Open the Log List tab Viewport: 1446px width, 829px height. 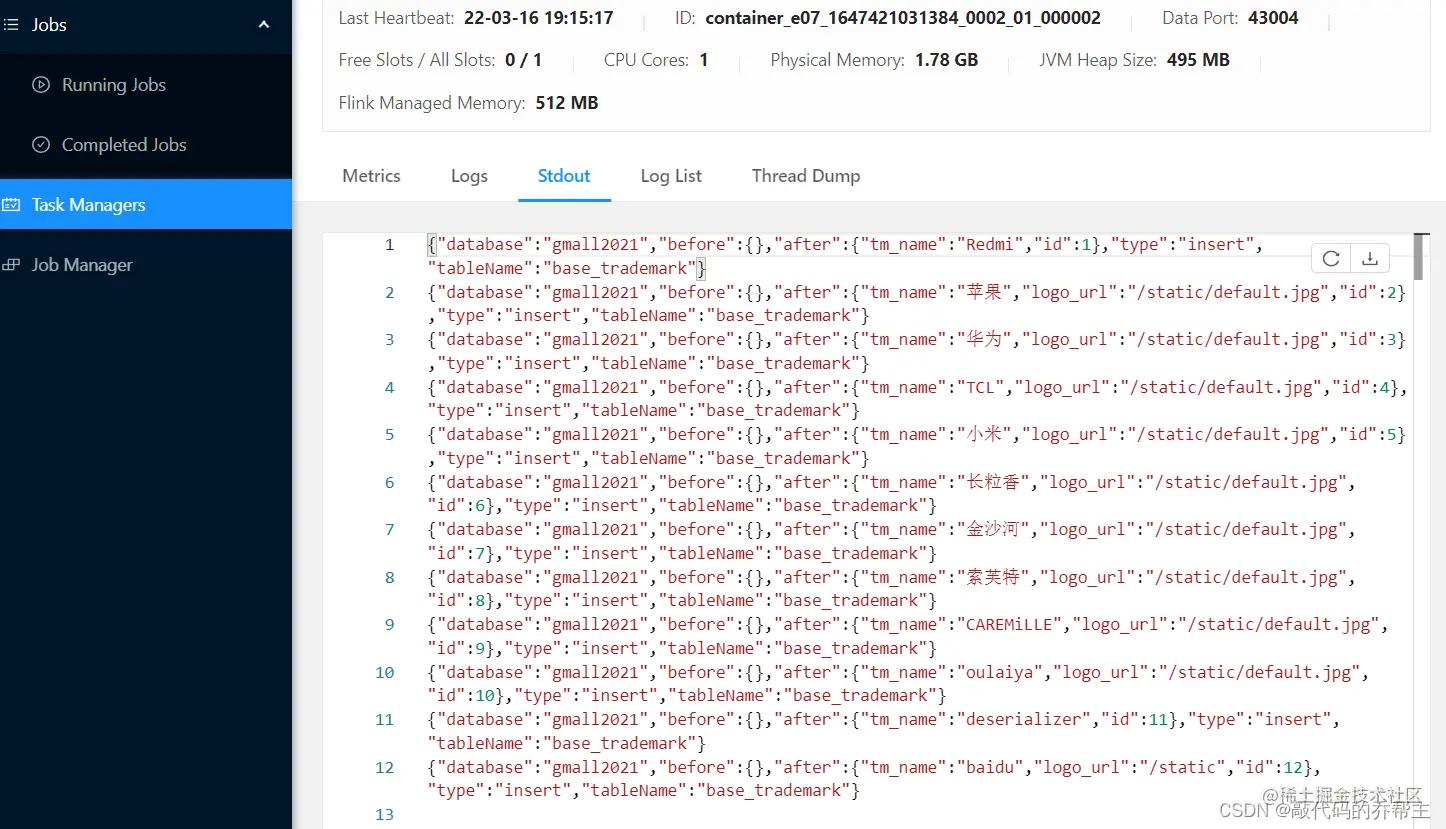tap(671, 176)
